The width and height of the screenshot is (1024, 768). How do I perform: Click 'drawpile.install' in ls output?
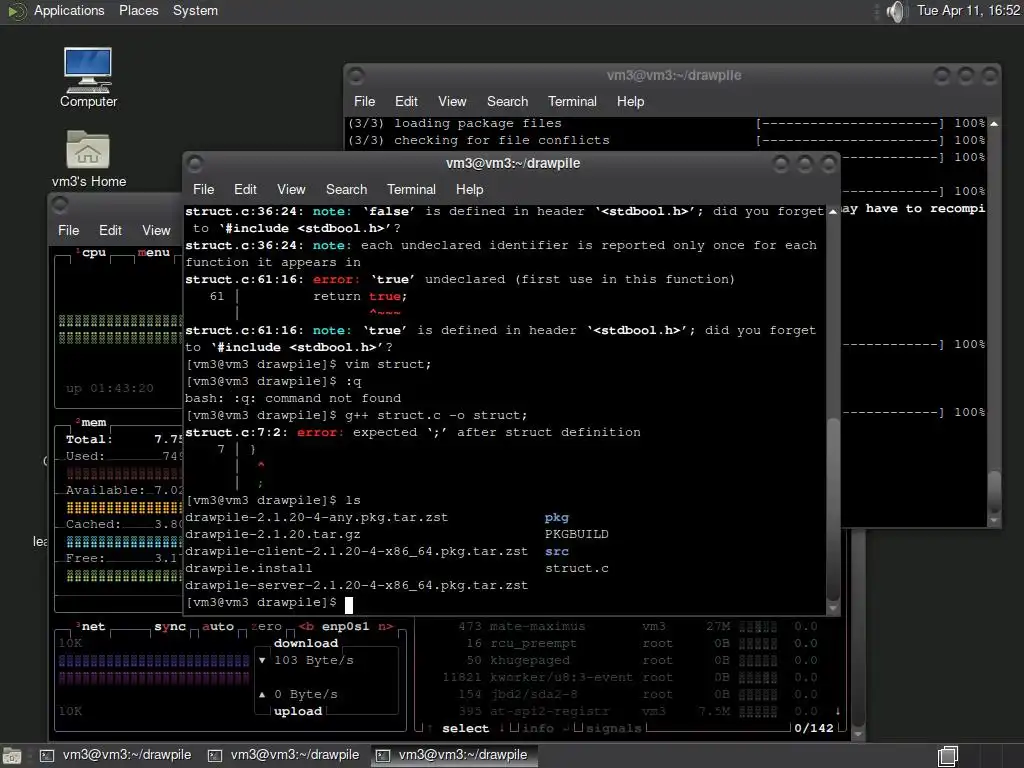coord(249,568)
